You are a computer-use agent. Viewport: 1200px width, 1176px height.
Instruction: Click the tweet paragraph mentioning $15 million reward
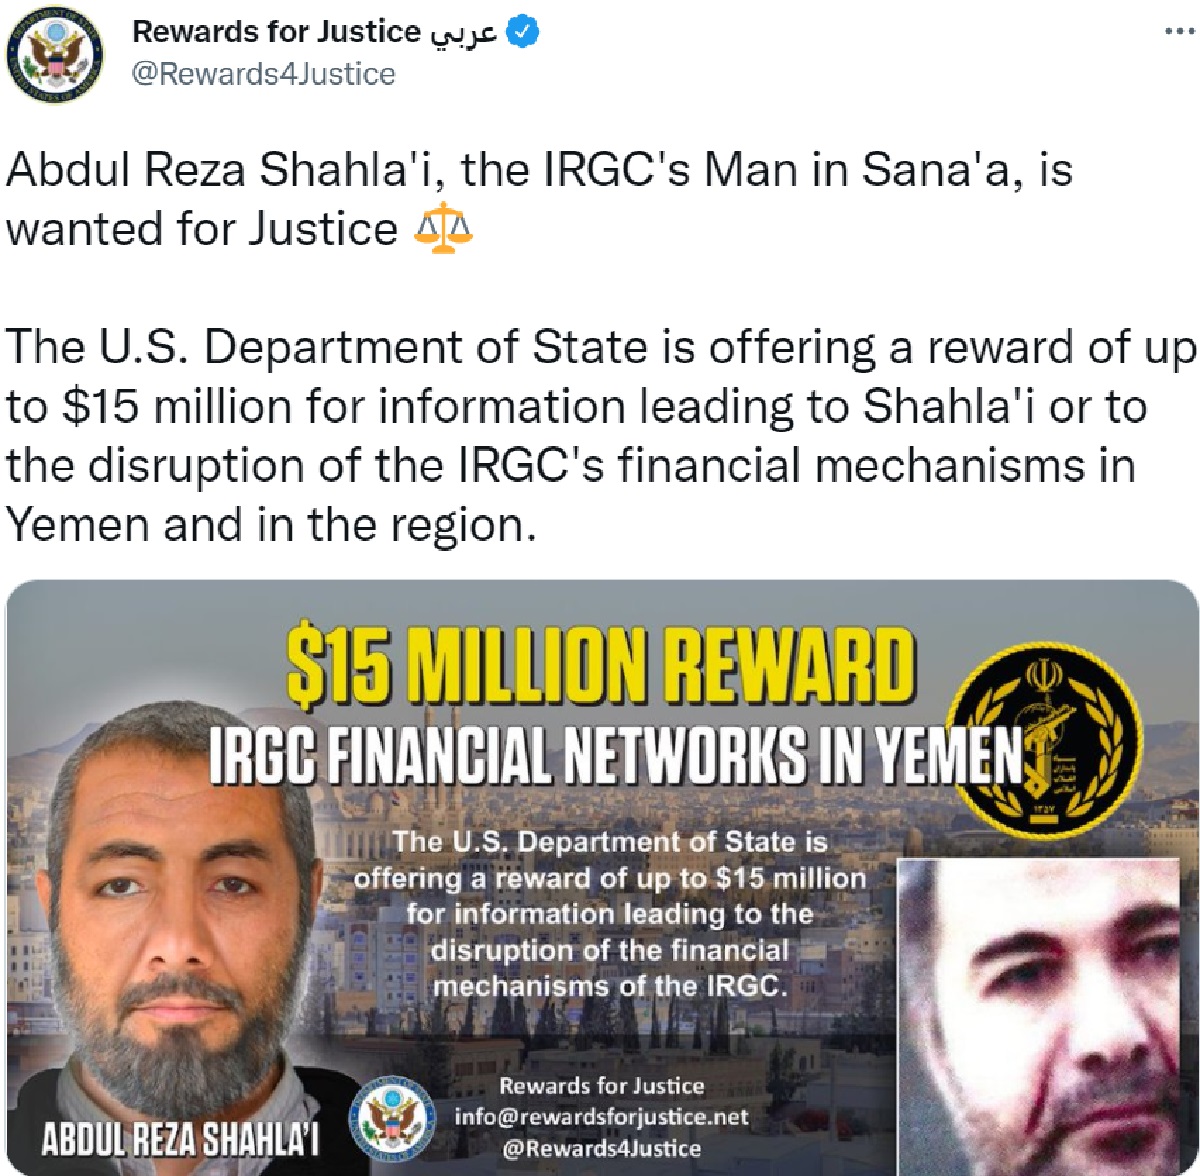point(600,436)
